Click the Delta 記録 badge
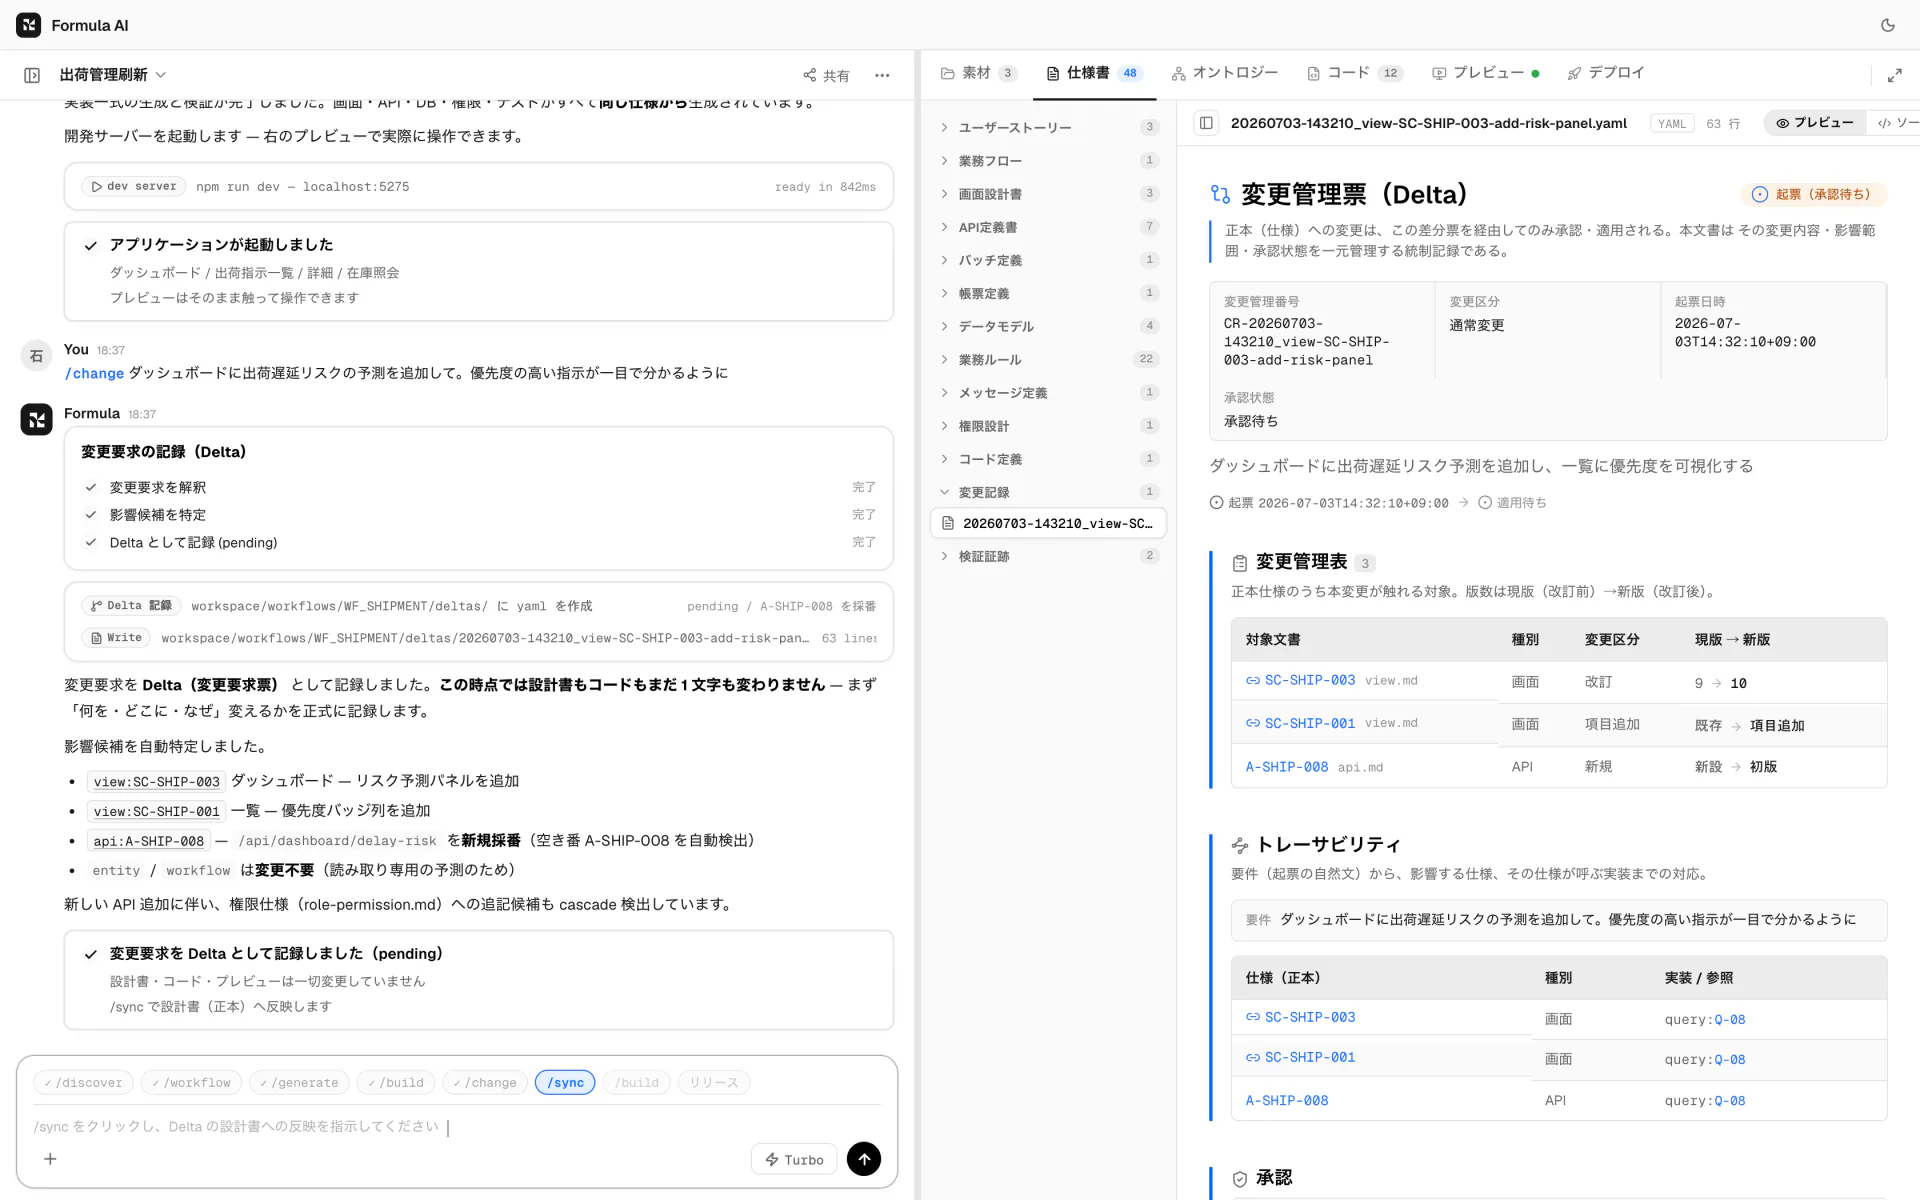The width and height of the screenshot is (1920, 1200). tap(131, 605)
